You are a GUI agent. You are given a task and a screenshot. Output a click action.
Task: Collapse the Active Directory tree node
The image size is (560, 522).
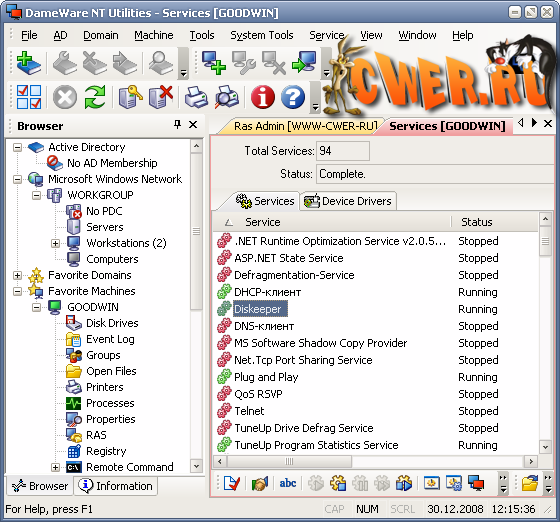(x=17, y=147)
